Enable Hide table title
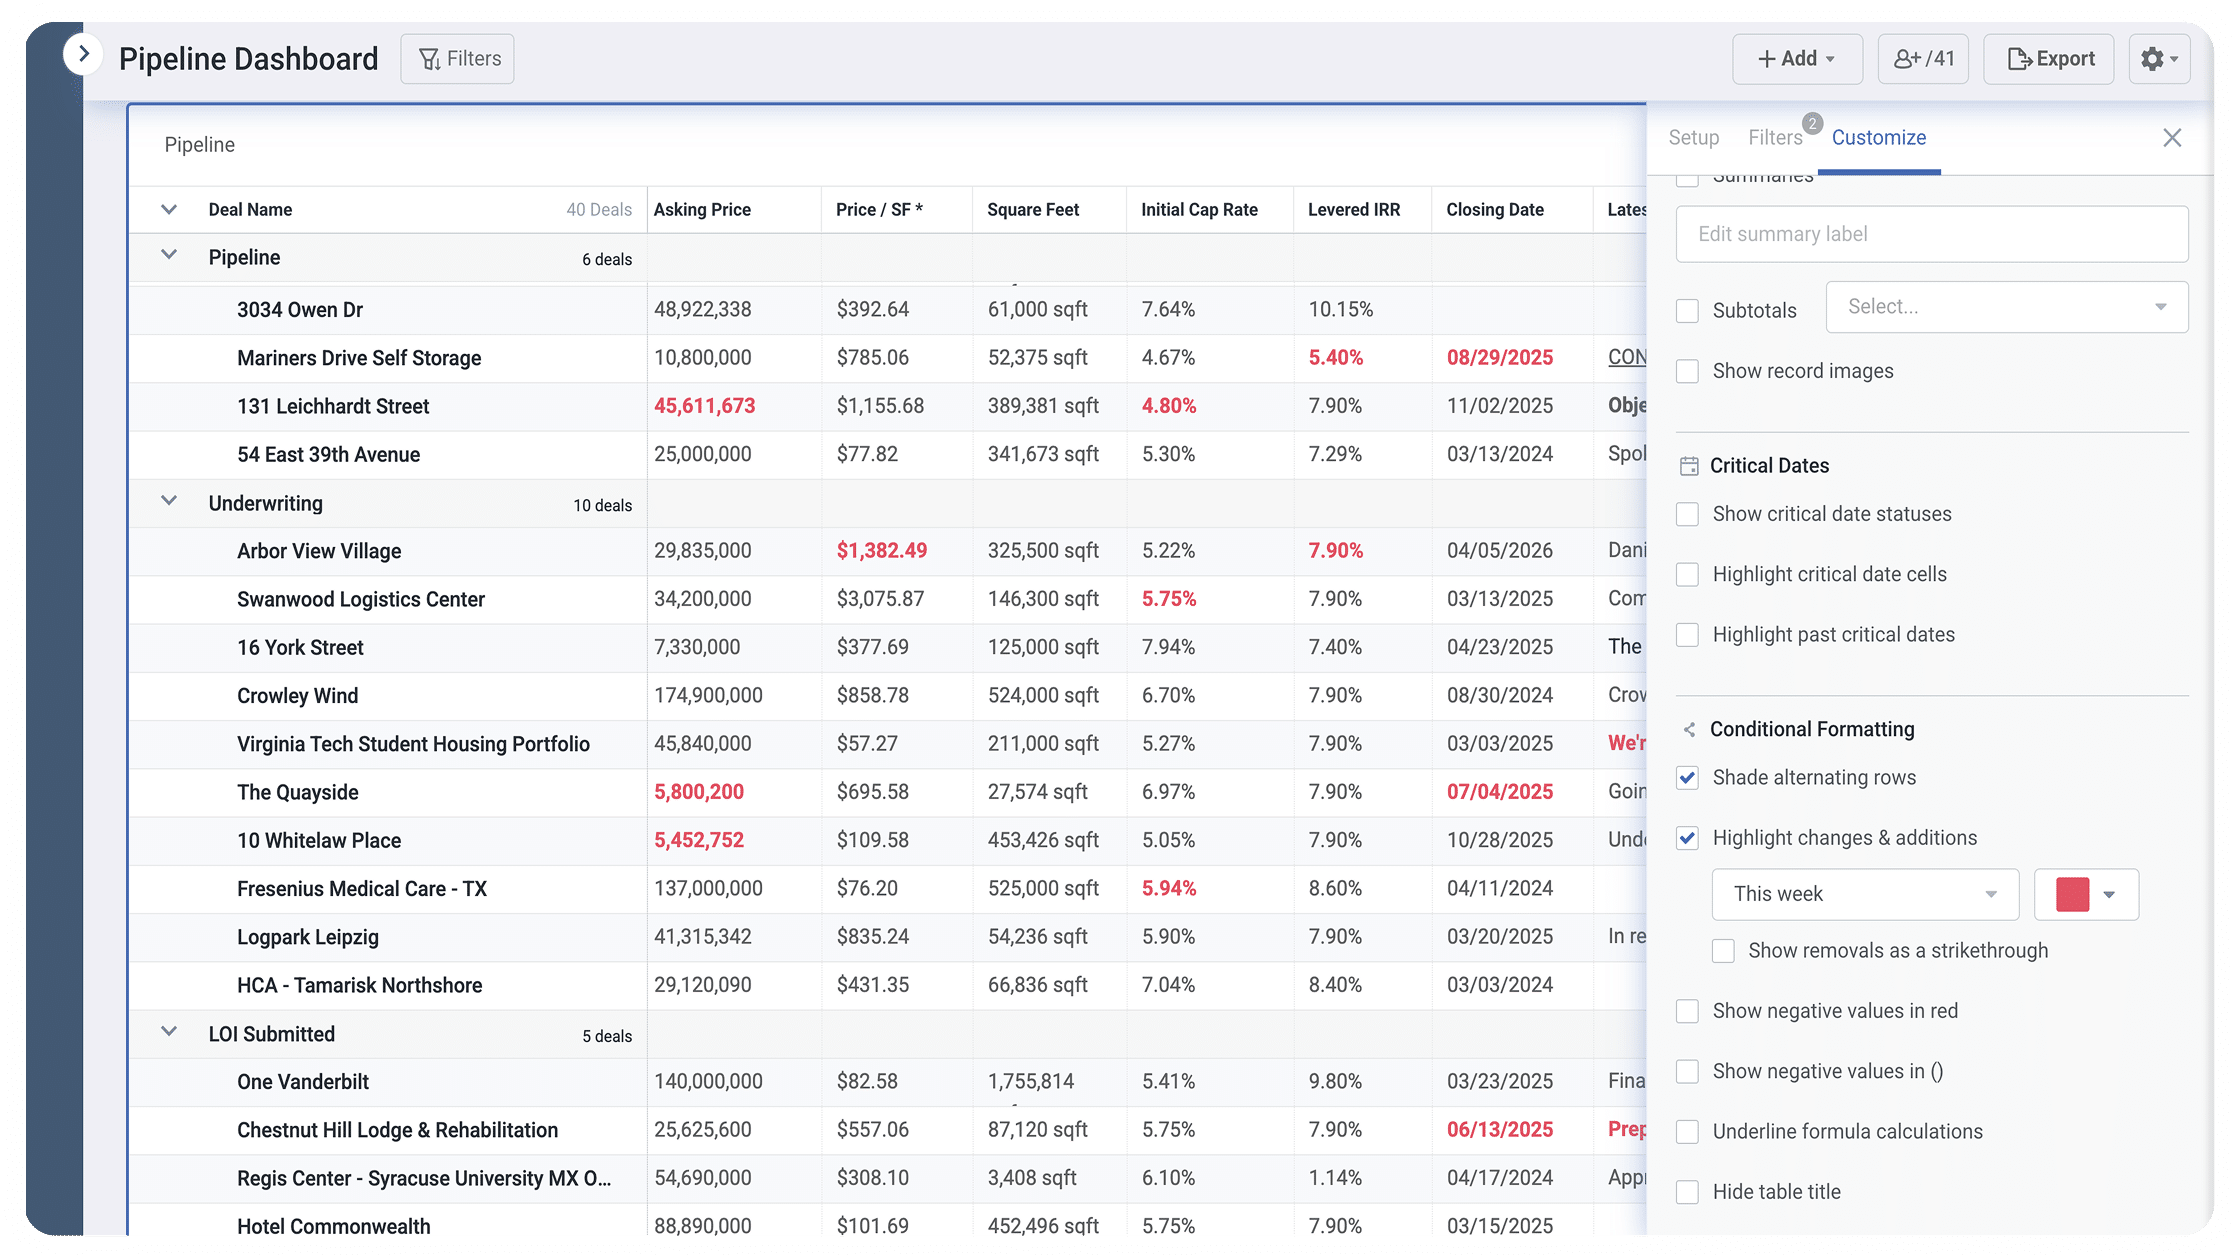 coord(1688,1192)
